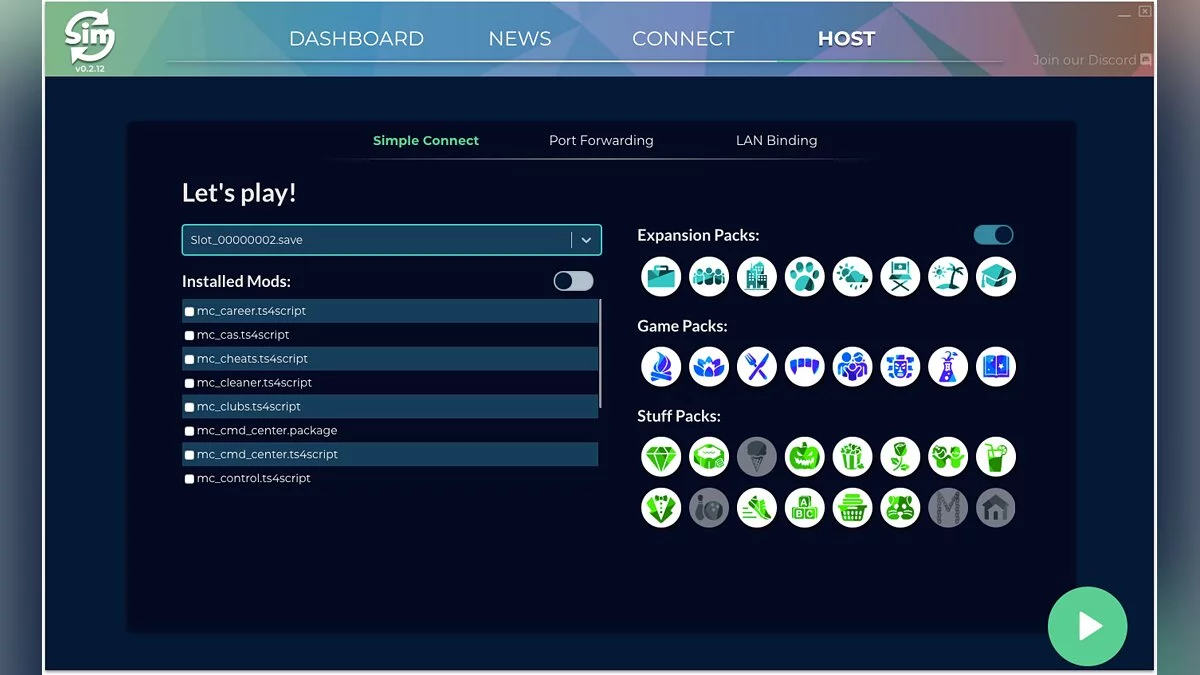Tick the mc_cmd_center.package checkbox
The width and height of the screenshot is (1200, 675).
click(x=190, y=431)
